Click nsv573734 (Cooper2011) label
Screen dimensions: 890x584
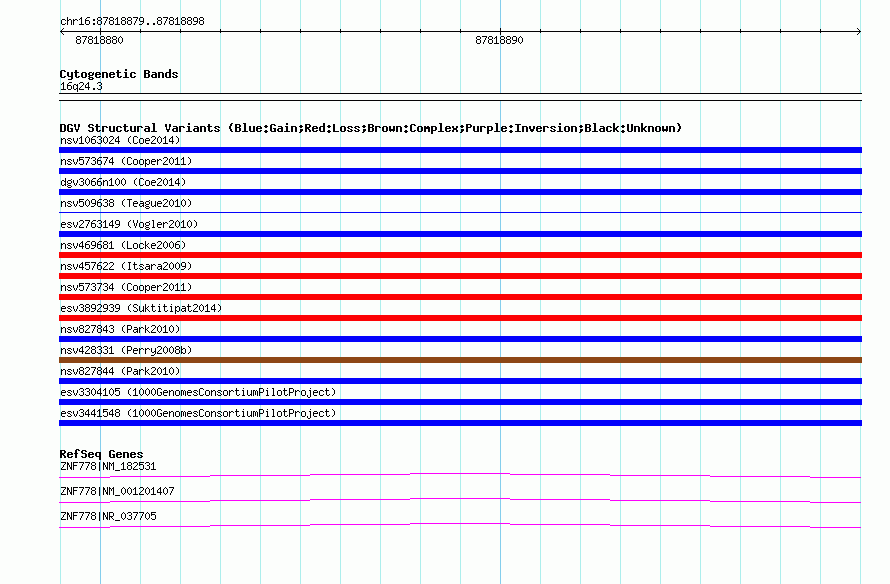coord(126,287)
